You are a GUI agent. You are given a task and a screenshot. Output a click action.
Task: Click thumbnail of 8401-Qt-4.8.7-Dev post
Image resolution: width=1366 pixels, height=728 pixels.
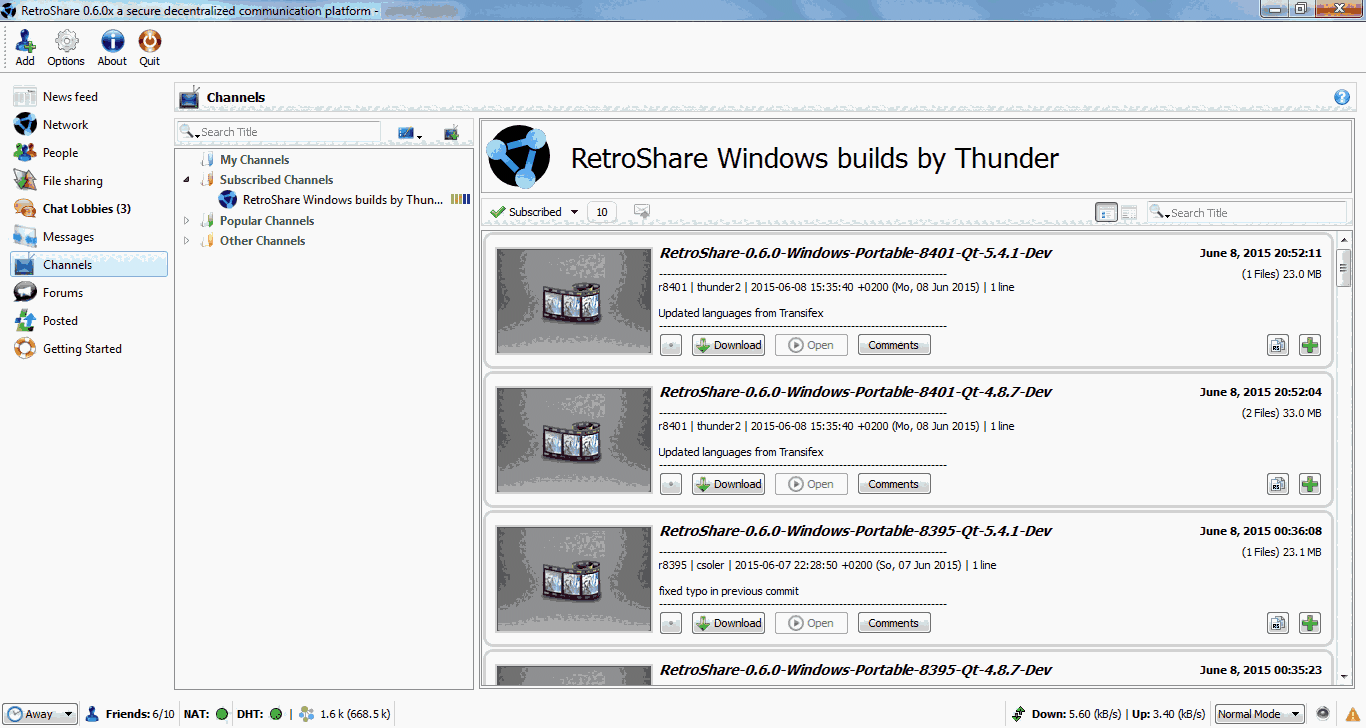tap(574, 440)
